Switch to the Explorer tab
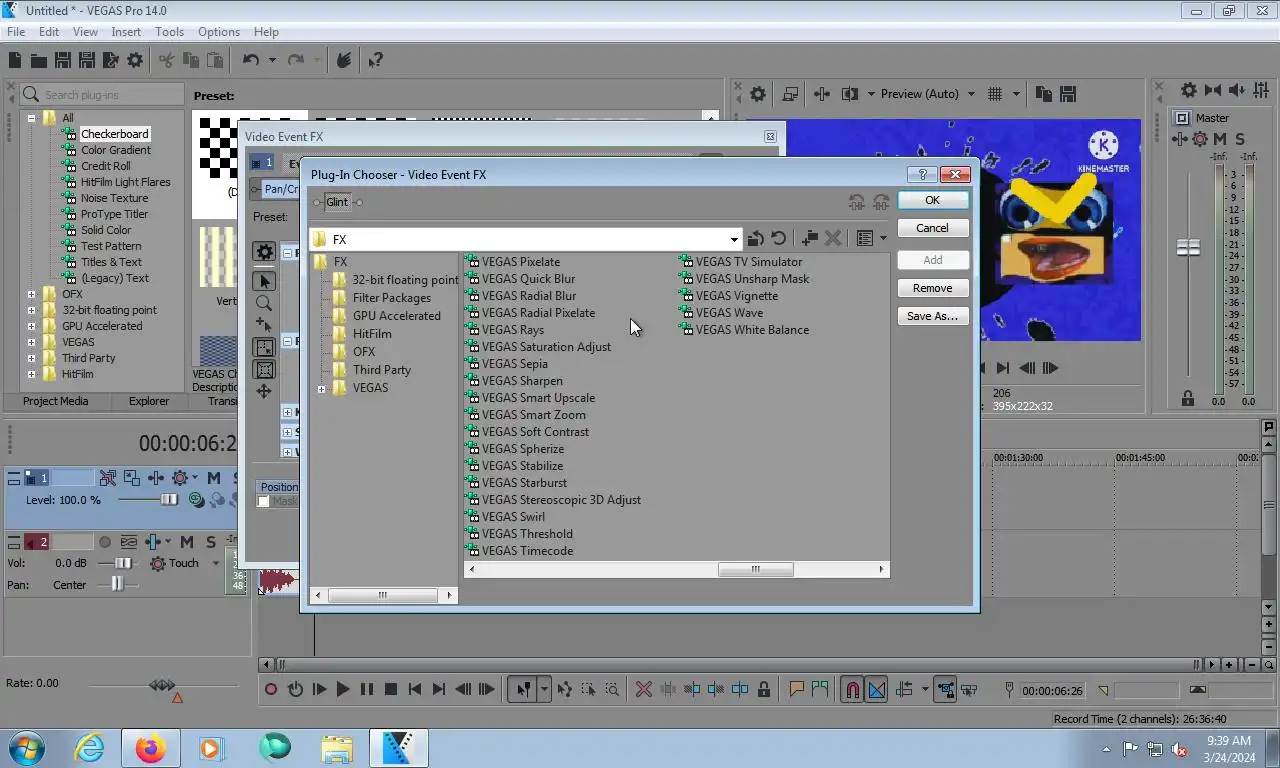The image size is (1280, 768). [x=149, y=401]
